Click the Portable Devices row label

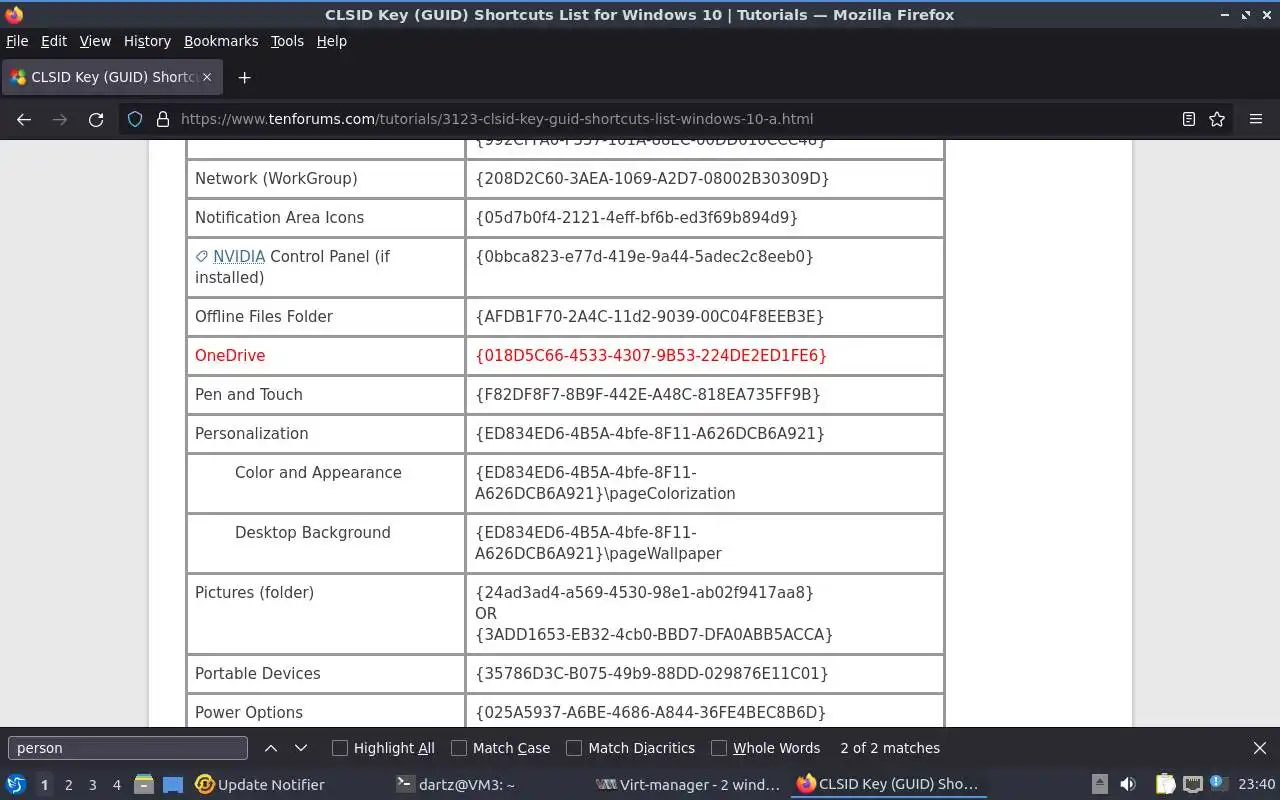[258, 674]
